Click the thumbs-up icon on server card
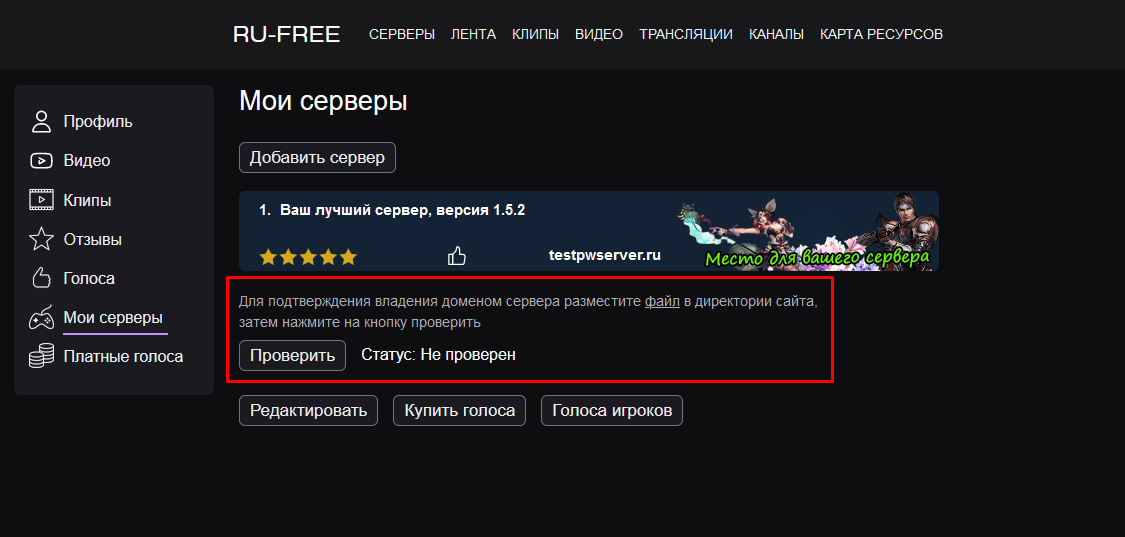 (457, 256)
